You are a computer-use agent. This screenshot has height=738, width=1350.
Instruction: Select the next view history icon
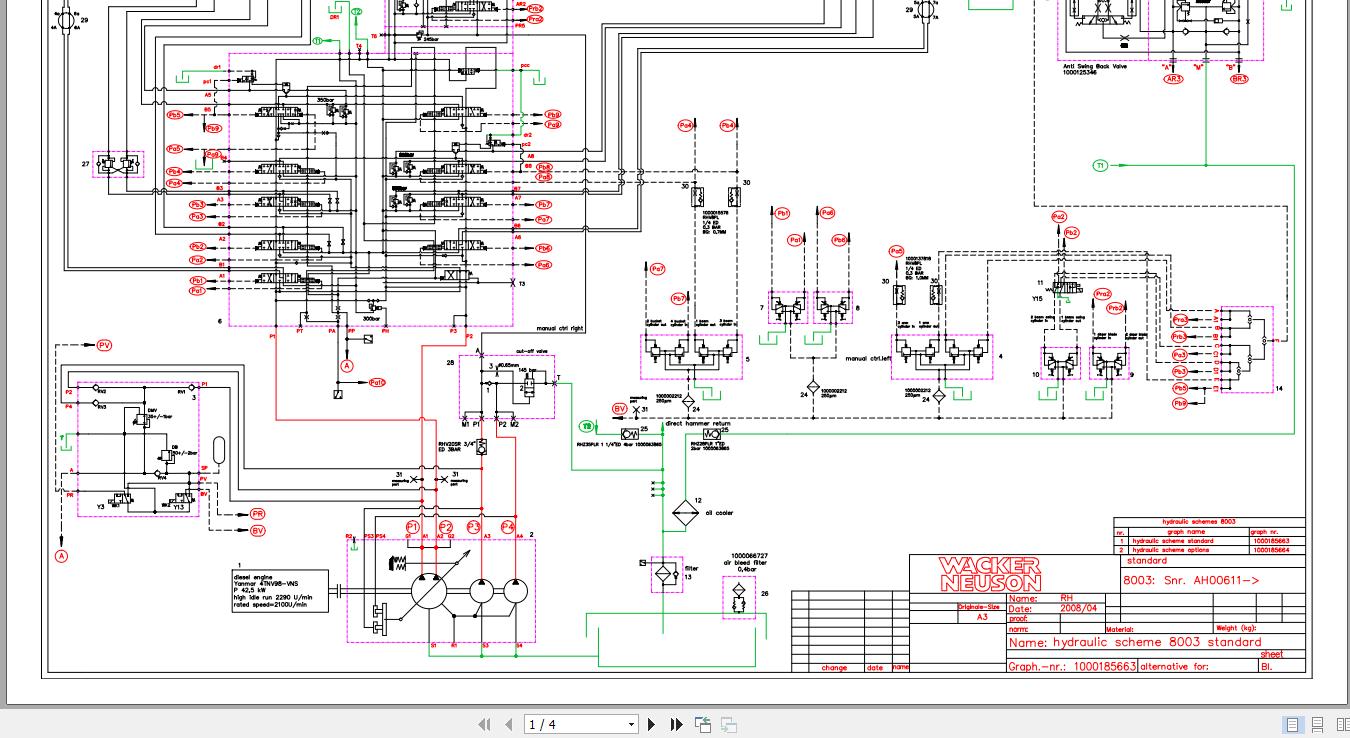click(728, 724)
